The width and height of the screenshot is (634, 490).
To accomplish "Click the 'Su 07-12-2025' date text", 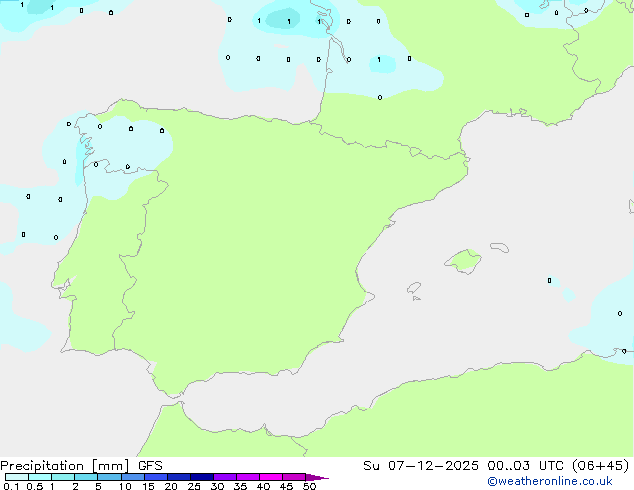I will click(x=421, y=466).
